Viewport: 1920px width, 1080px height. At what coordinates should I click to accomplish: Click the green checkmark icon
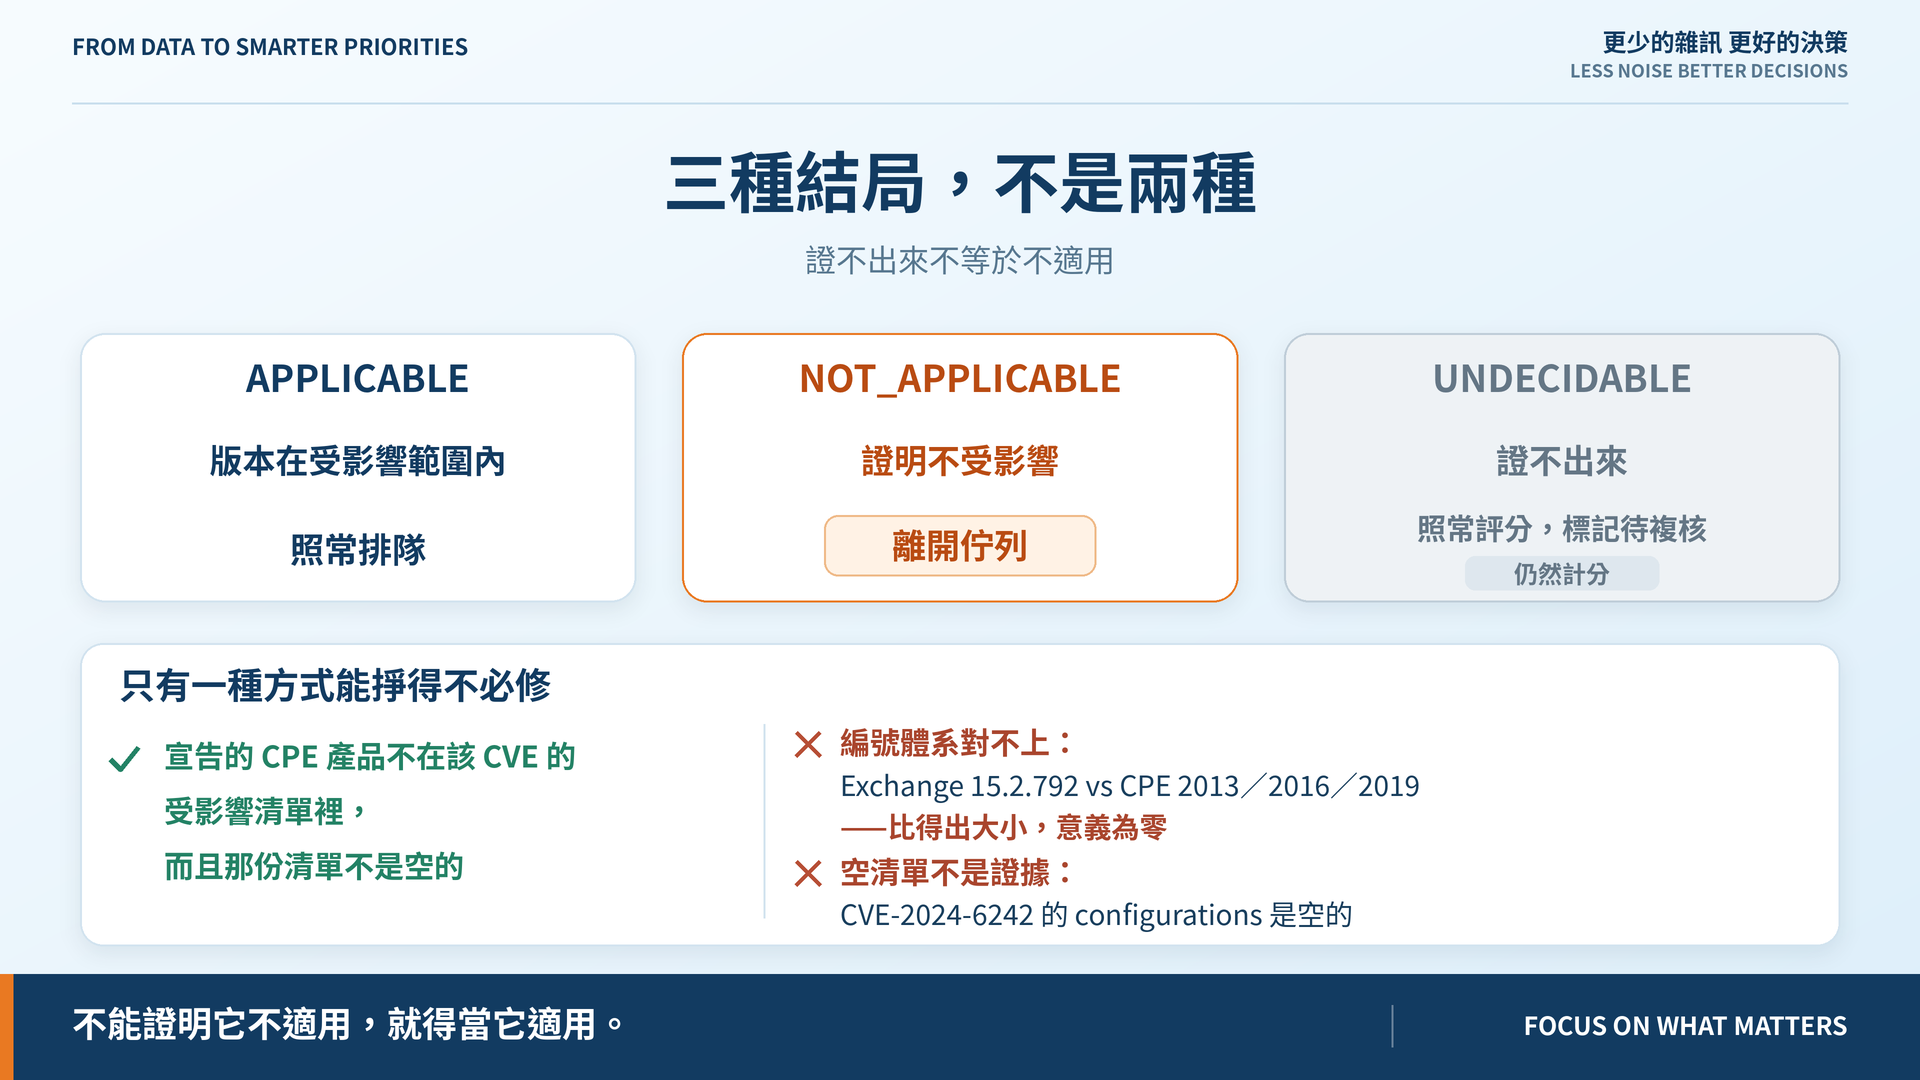[x=124, y=759]
